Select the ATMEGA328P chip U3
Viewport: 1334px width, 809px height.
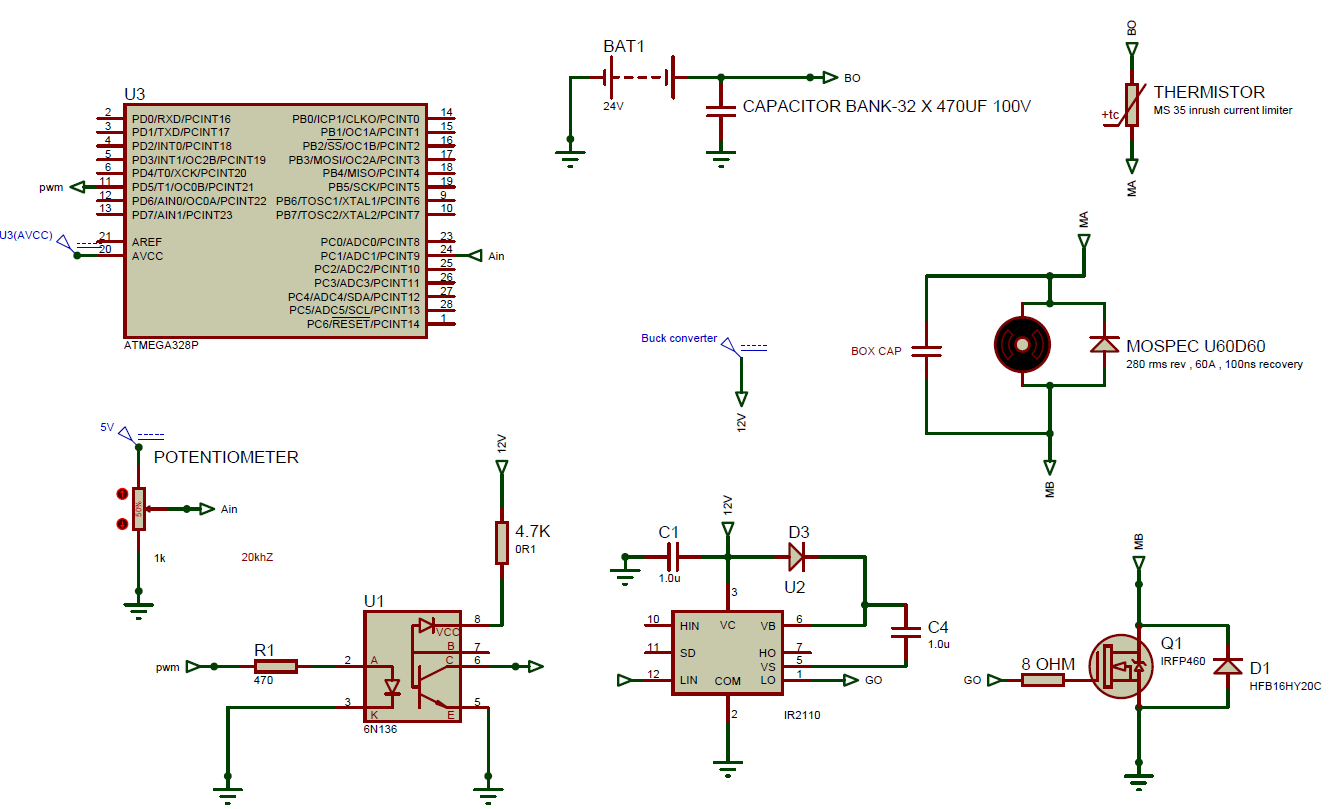click(x=276, y=219)
